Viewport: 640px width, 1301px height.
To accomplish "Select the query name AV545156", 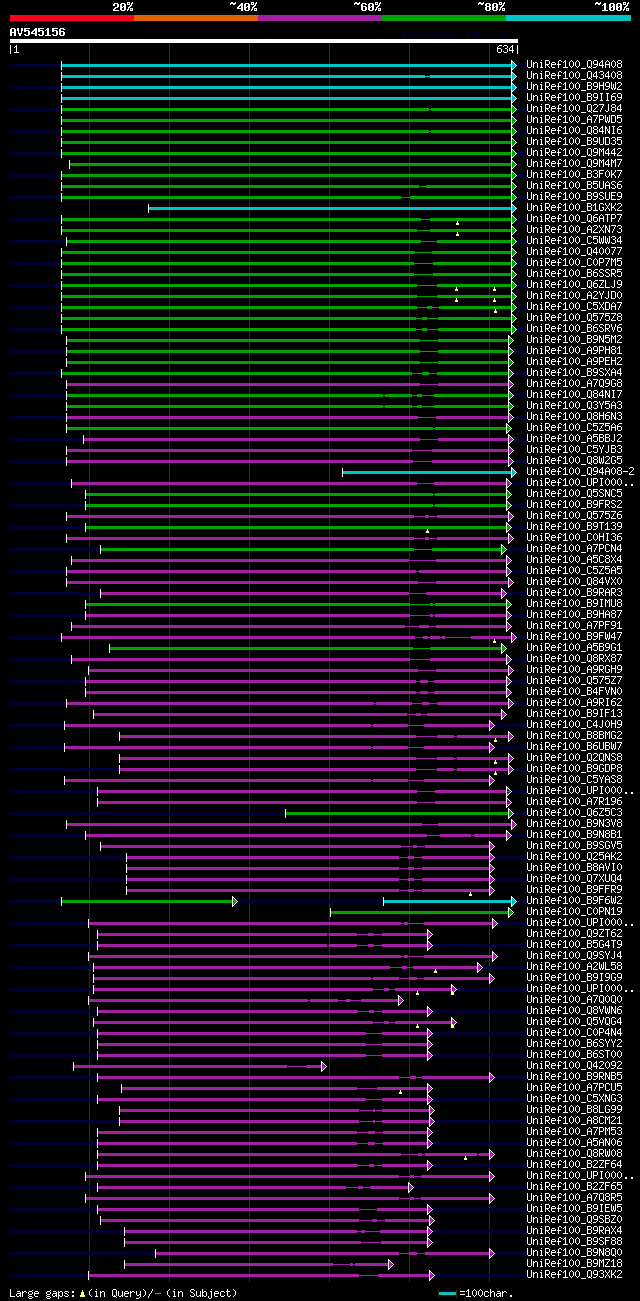I will coord(38,32).
